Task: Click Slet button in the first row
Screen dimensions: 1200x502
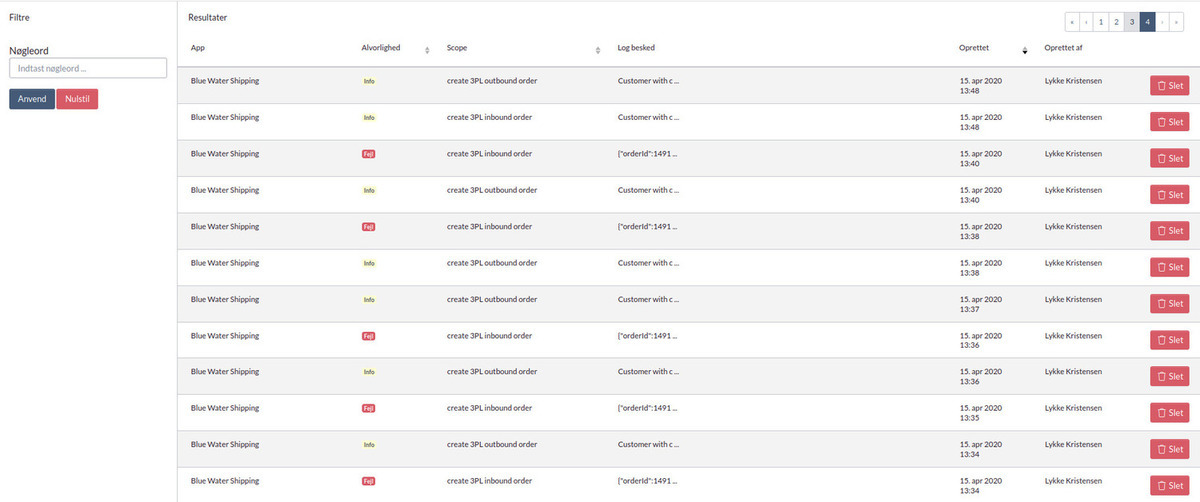Action: pos(1169,86)
